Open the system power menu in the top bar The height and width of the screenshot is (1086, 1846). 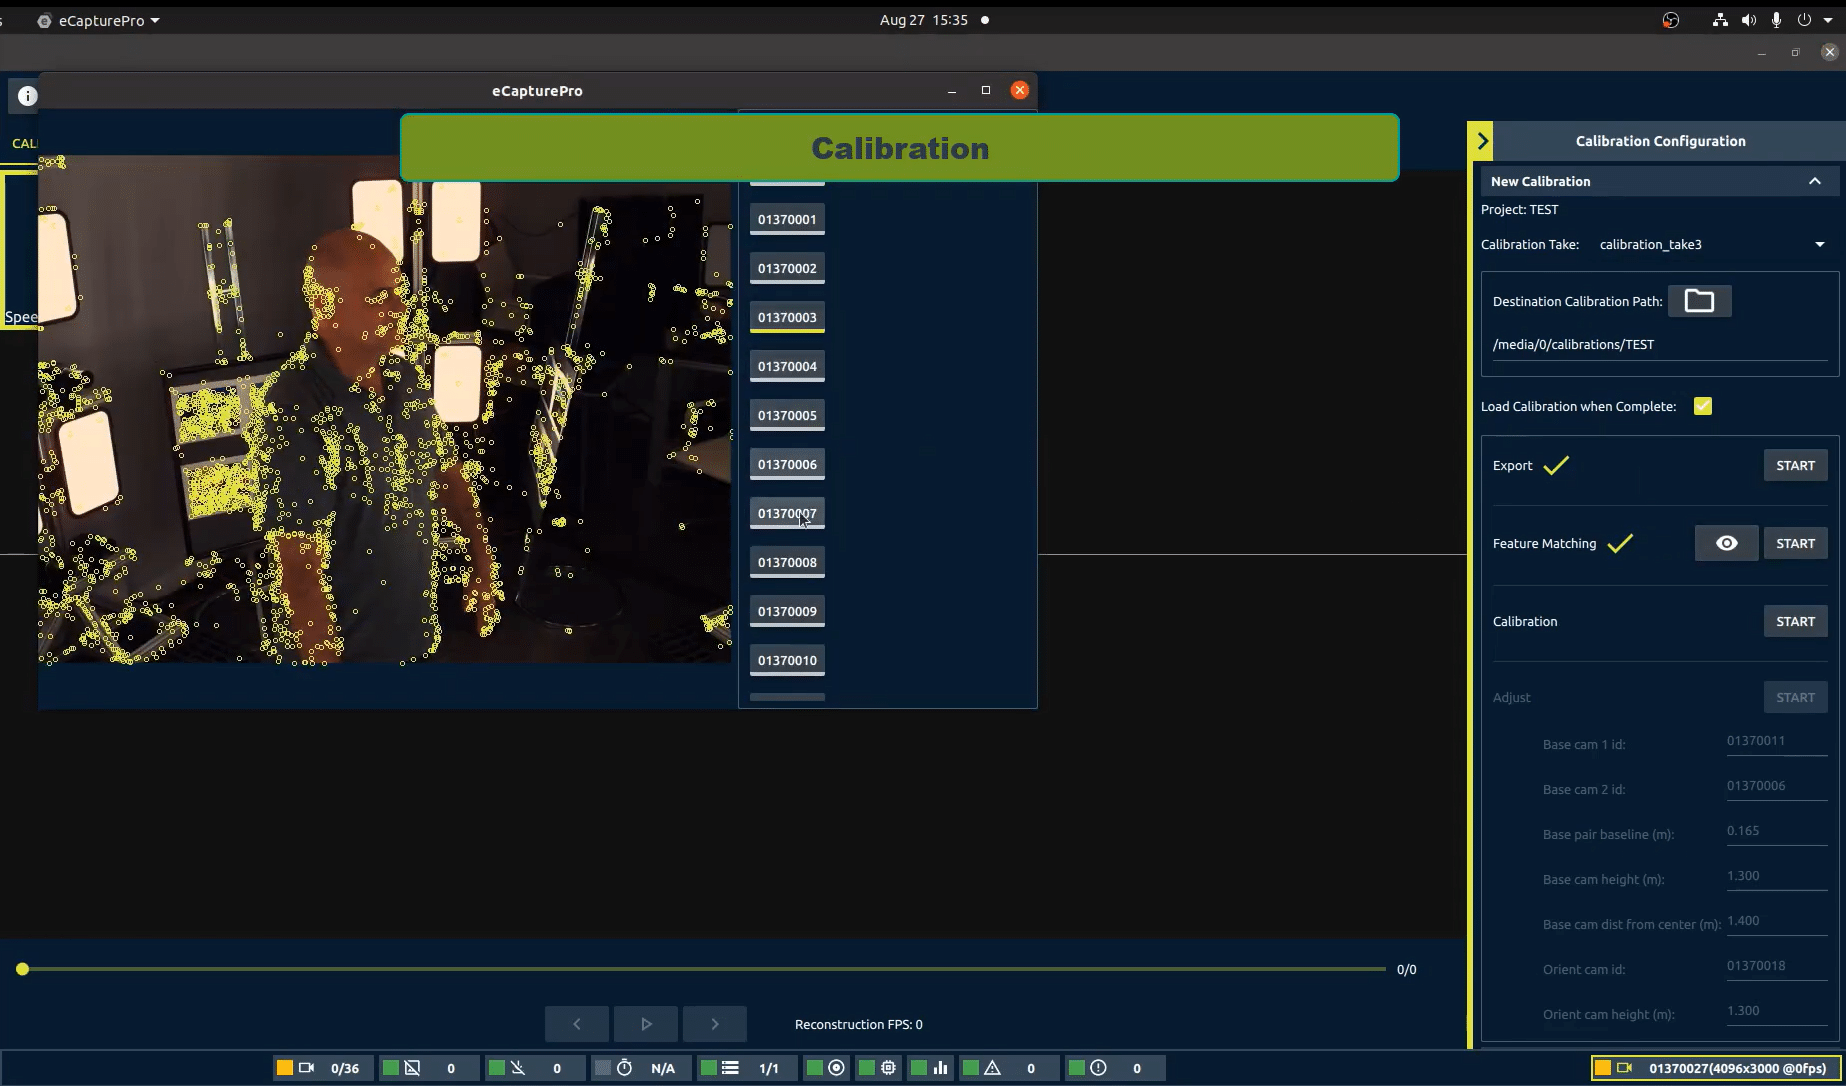point(1803,19)
